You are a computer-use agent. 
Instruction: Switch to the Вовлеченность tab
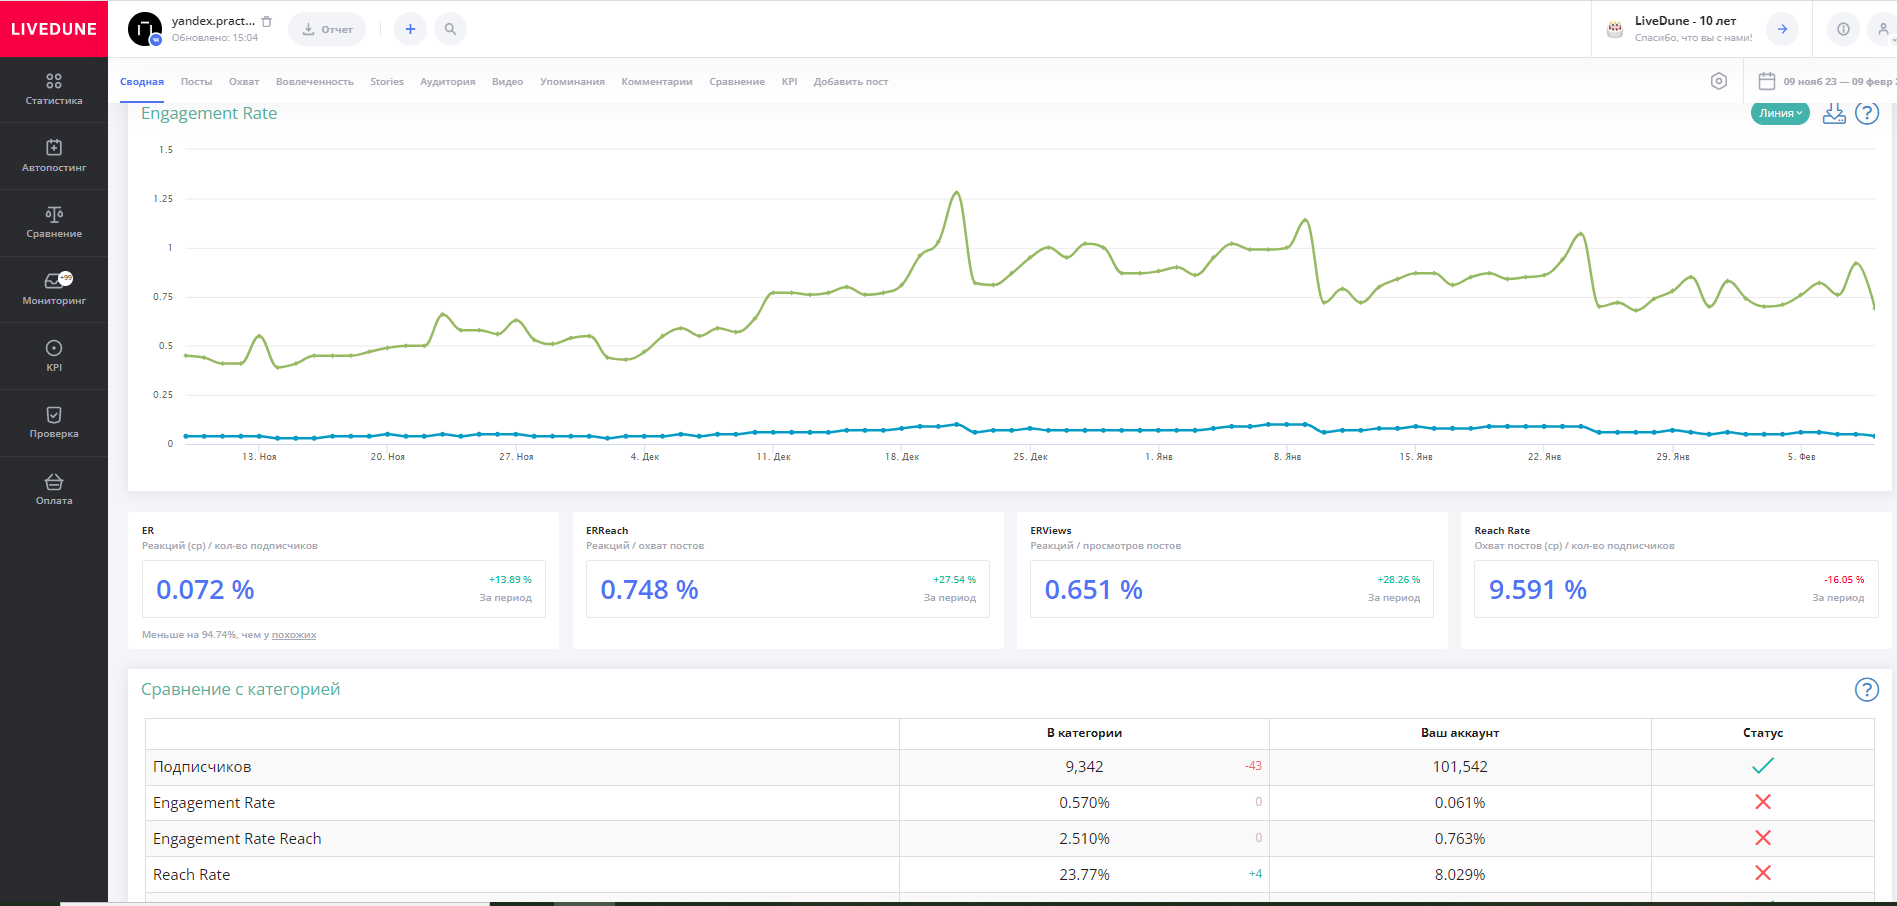click(315, 82)
